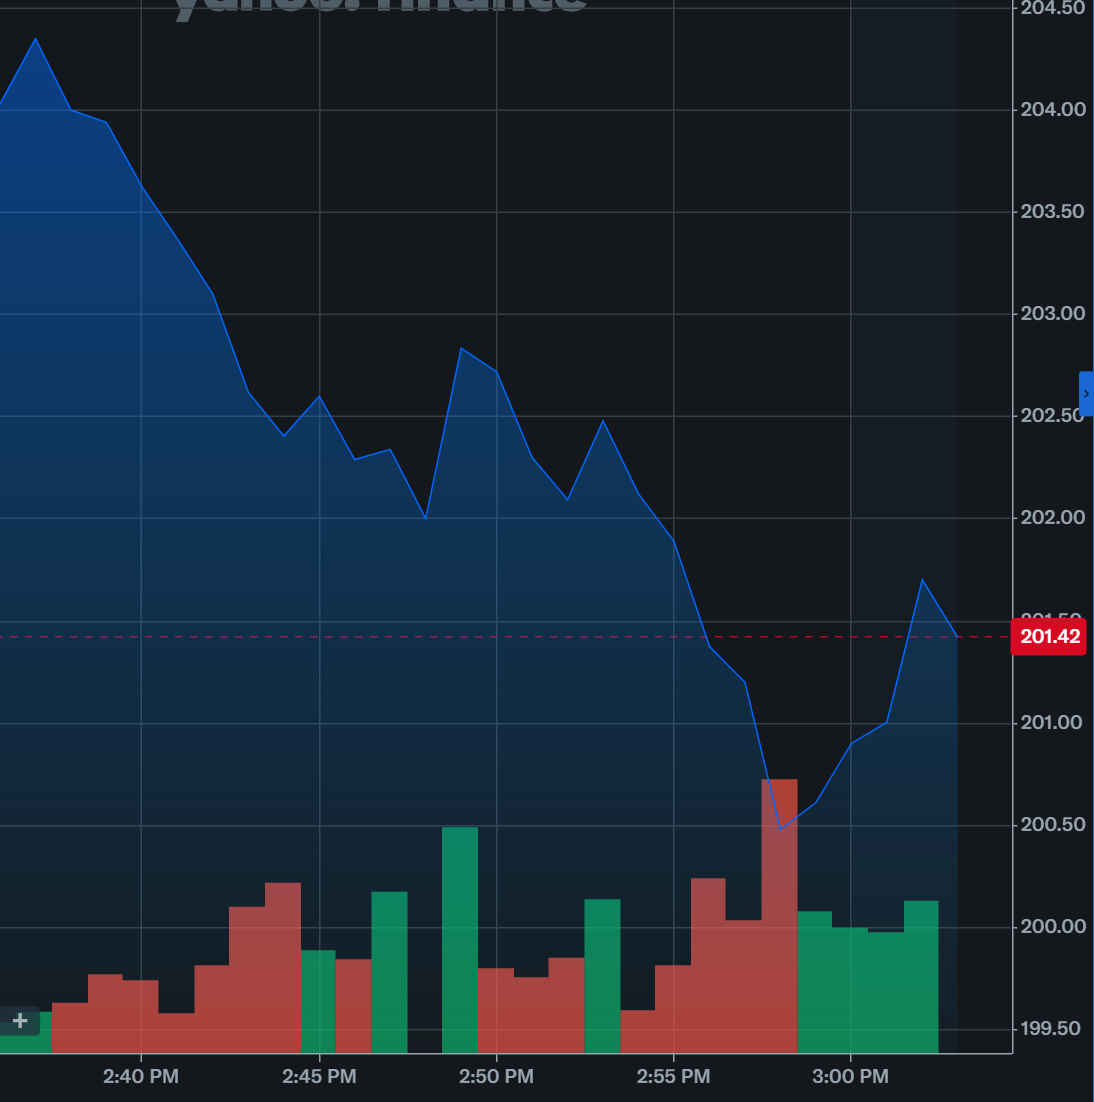Image resolution: width=1094 pixels, height=1102 pixels.
Task: Click the tallest green volume bar near 2:49 PM
Action: pos(460,940)
